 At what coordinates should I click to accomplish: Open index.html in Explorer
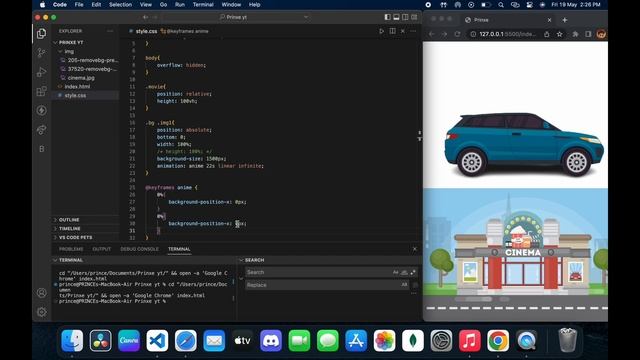click(x=77, y=87)
